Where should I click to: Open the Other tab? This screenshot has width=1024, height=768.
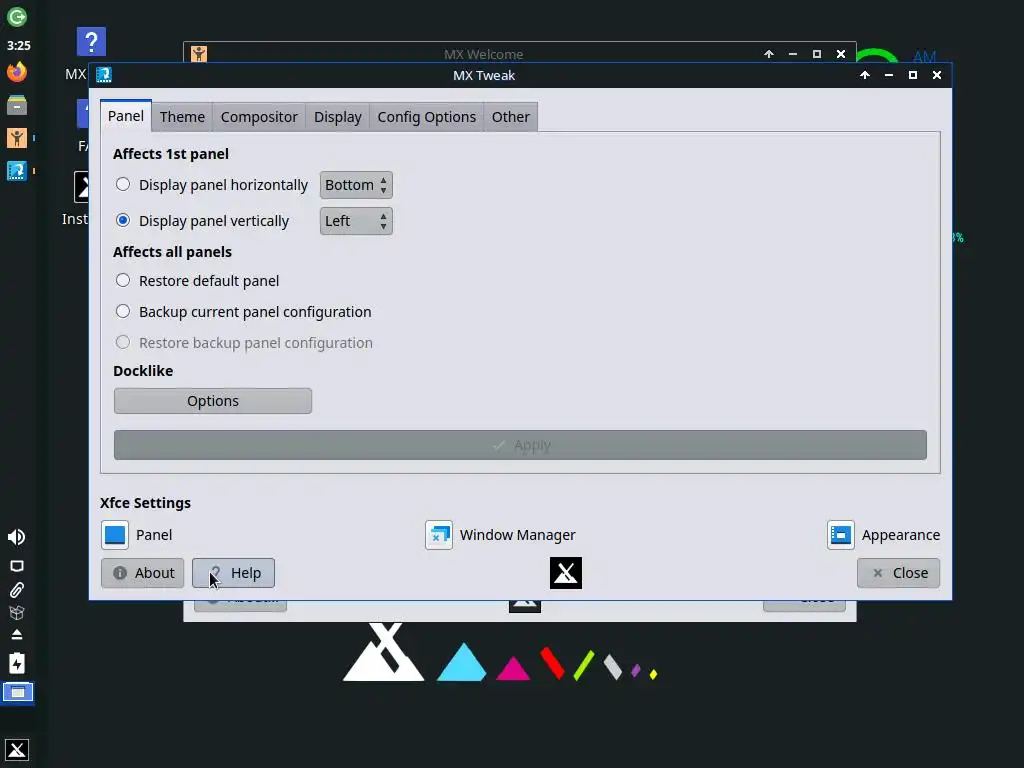coord(511,117)
